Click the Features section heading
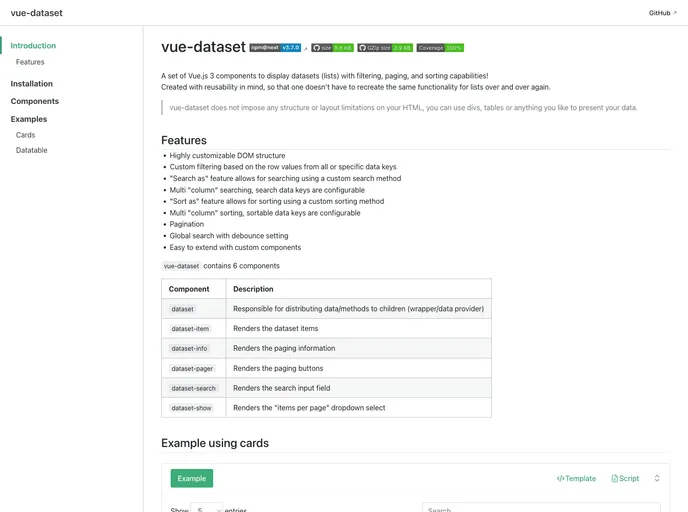Viewport: 688px width, 512px height. pos(184,140)
